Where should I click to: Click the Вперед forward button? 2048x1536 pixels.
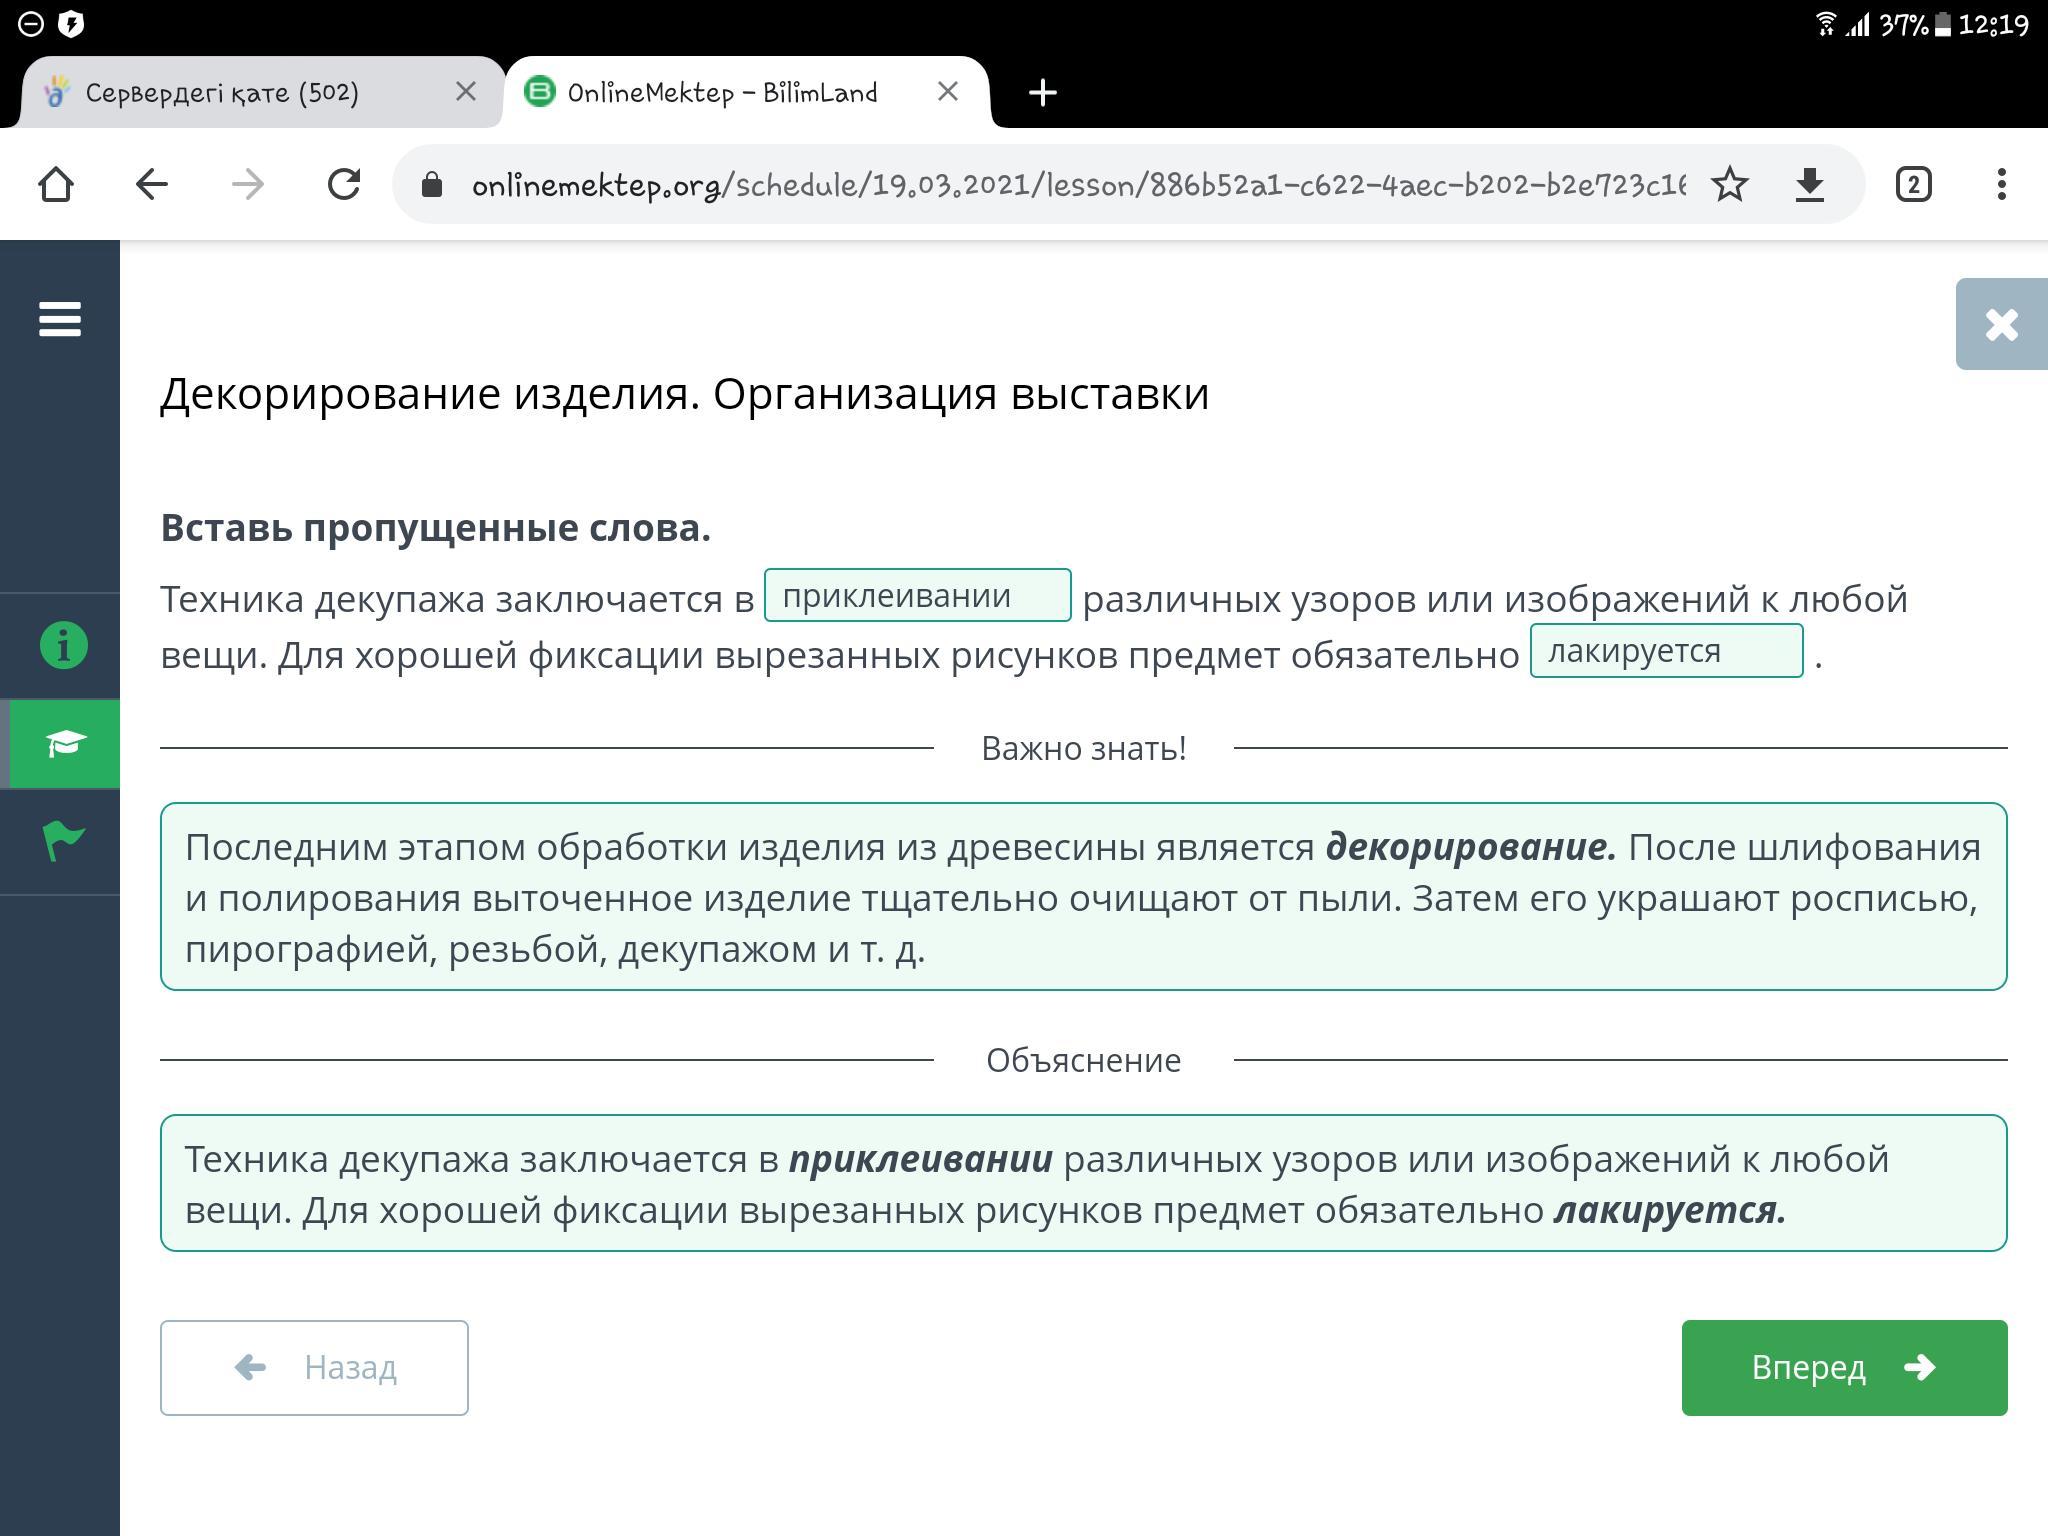[x=1843, y=1367]
